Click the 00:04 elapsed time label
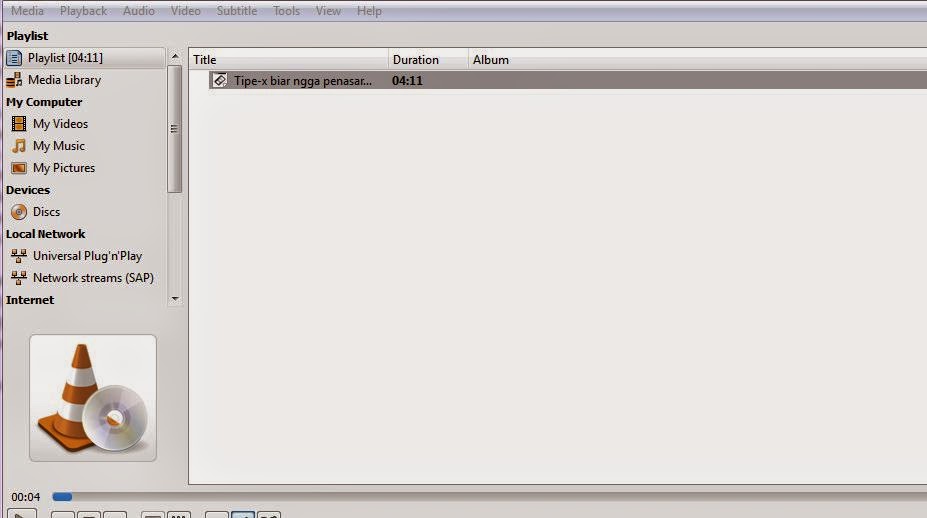The height and width of the screenshot is (518, 927). tap(25, 497)
